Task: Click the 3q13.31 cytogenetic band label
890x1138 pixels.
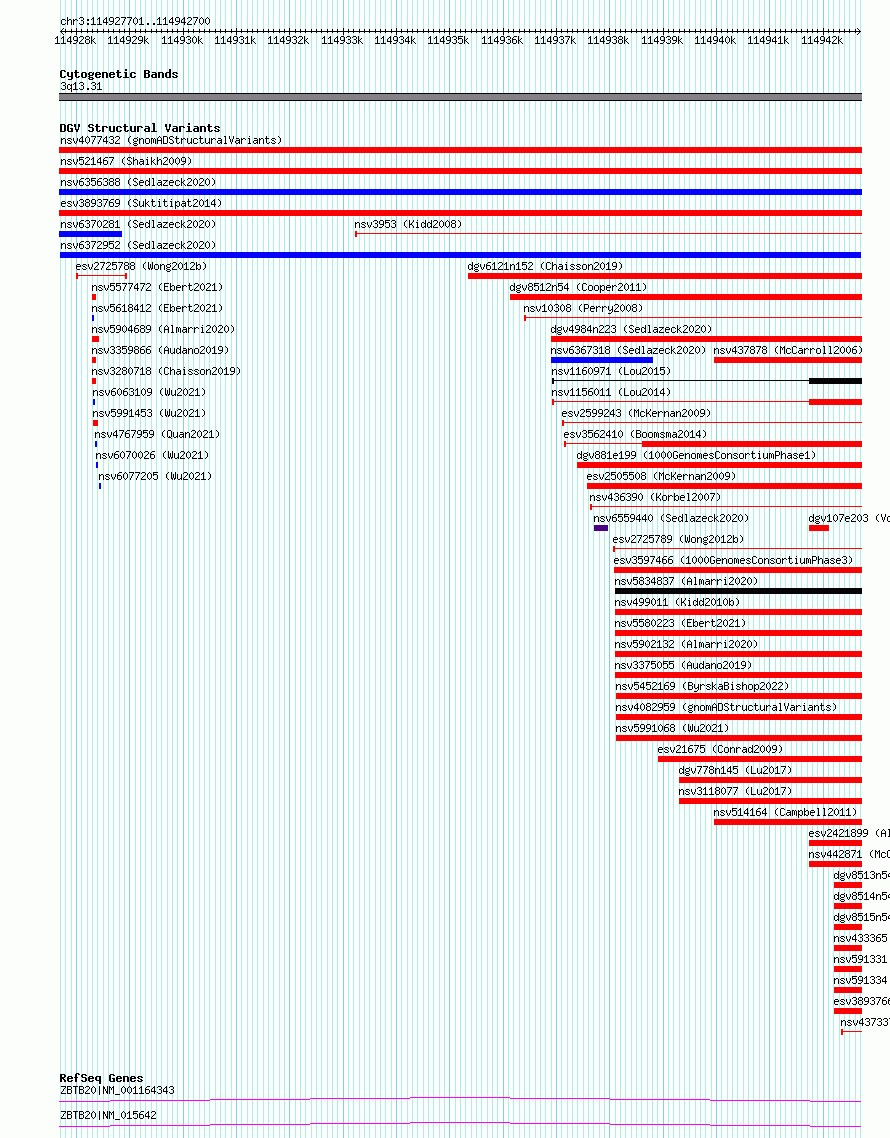Action: [x=81, y=86]
